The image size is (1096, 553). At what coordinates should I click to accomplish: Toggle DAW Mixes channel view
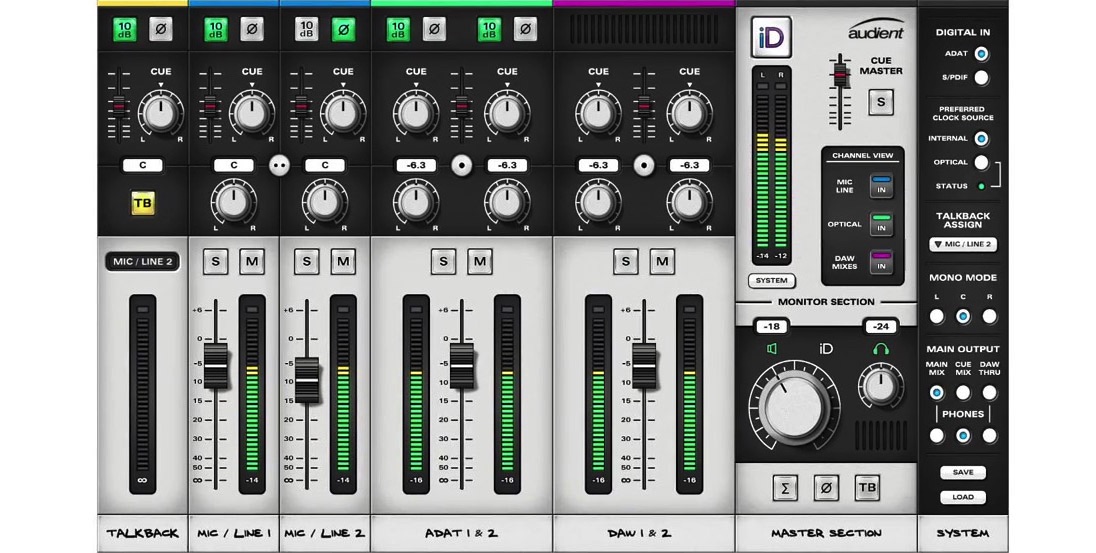881,263
